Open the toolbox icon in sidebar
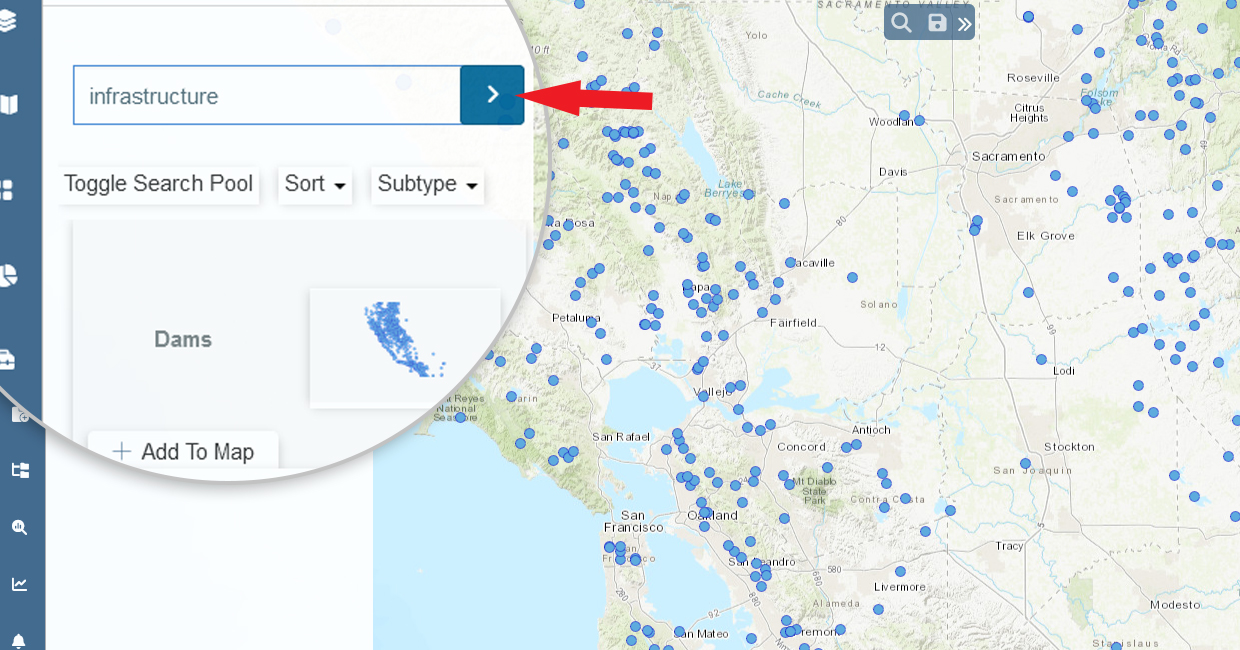The height and width of the screenshot is (650, 1240). click(x=9, y=360)
